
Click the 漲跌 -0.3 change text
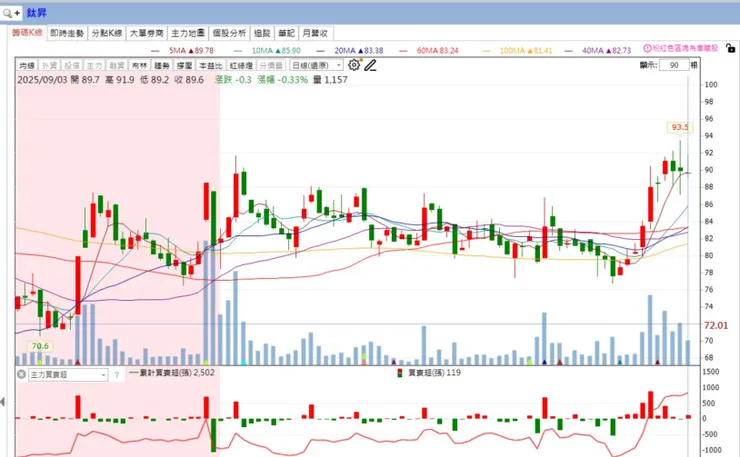[233, 80]
